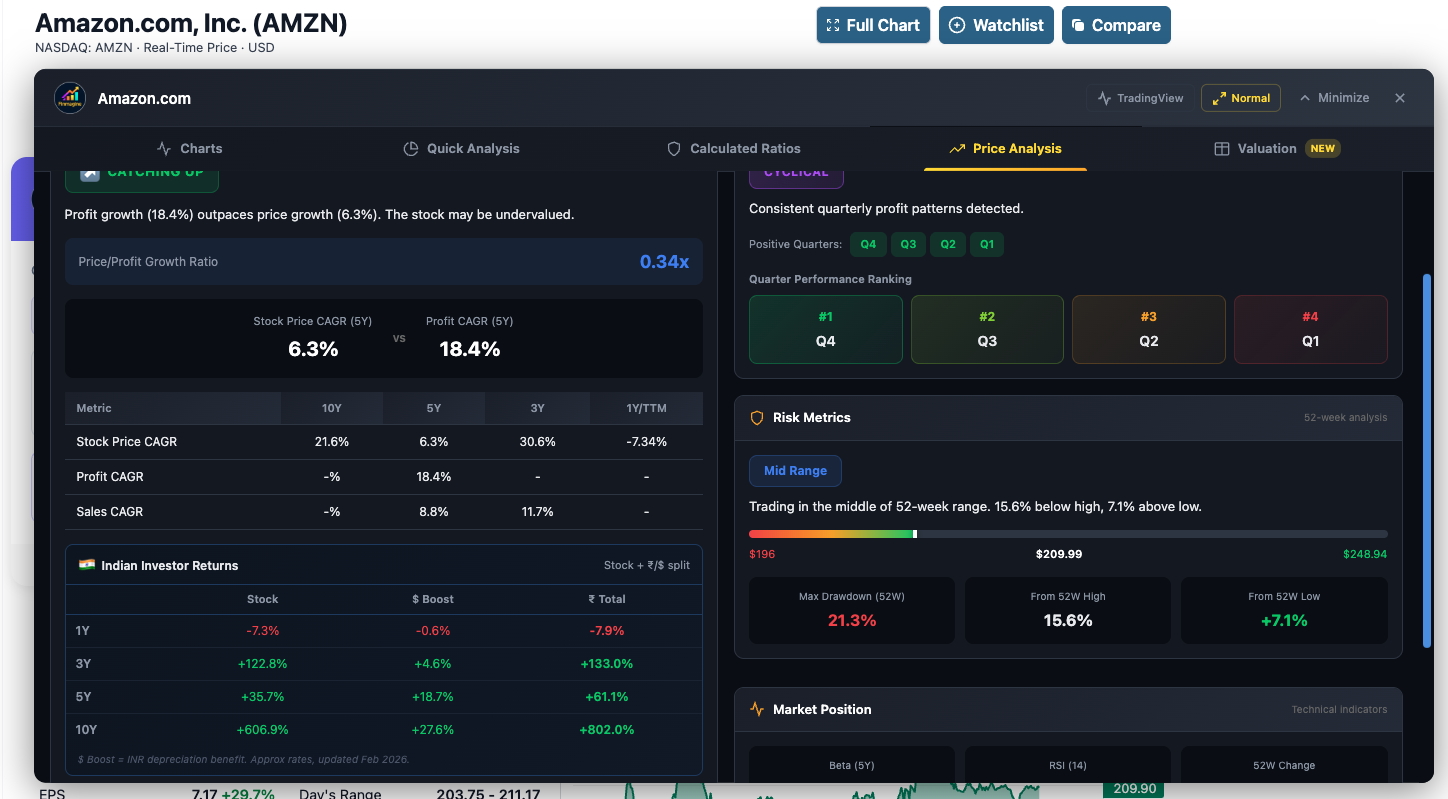Toggle the Cyclical pattern badge
Viewport: 1448px width, 799px height.
pyautogui.click(x=796, y=171)
